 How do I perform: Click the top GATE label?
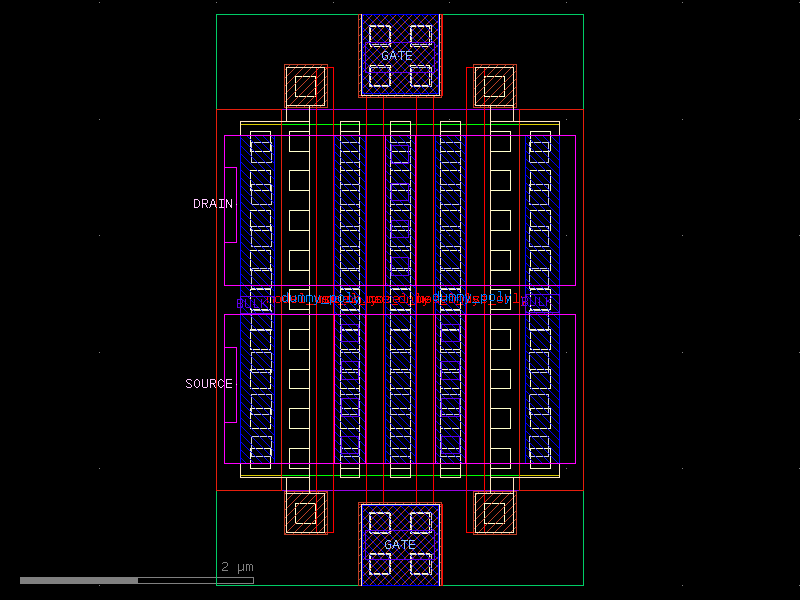click(397, 57)
